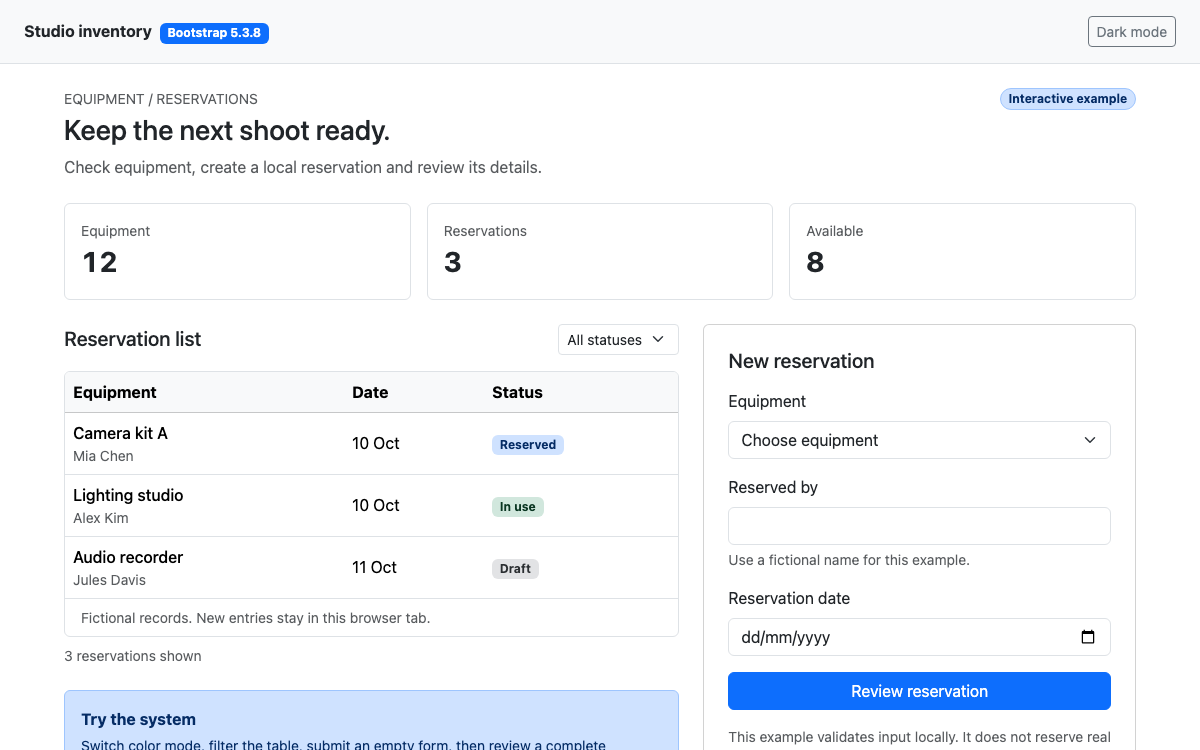Expand the Choose equipment dropdown
The width and height of the screenshot is (1200, 750).
(919, 440)
